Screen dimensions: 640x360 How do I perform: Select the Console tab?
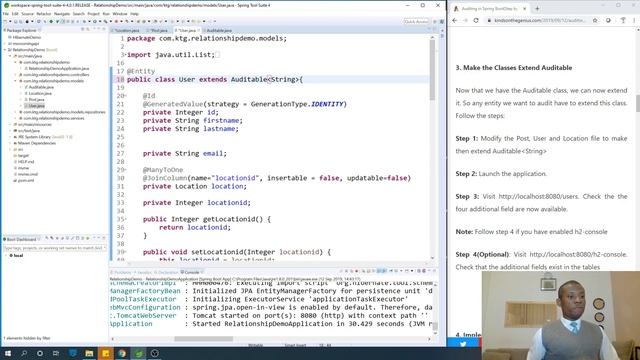point(191,272)
